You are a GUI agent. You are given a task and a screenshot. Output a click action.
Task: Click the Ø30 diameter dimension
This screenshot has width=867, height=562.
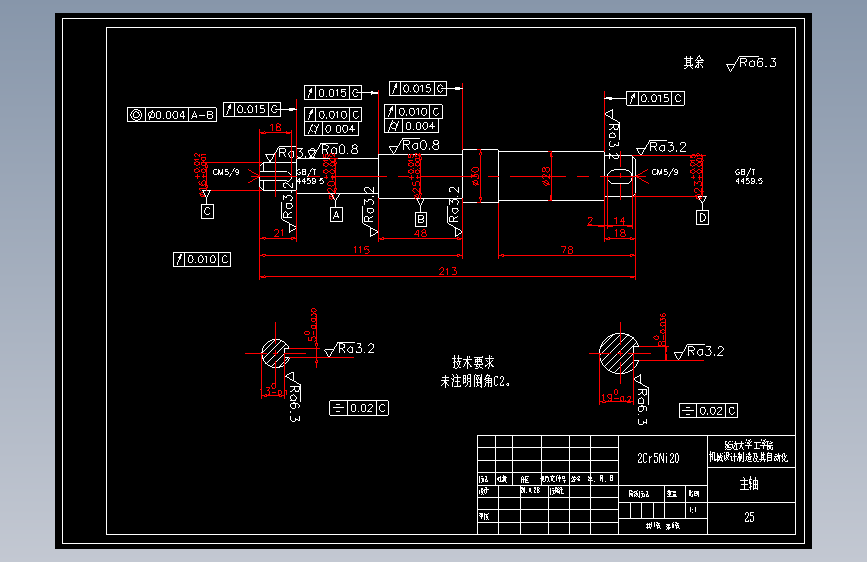click(476, 176)
